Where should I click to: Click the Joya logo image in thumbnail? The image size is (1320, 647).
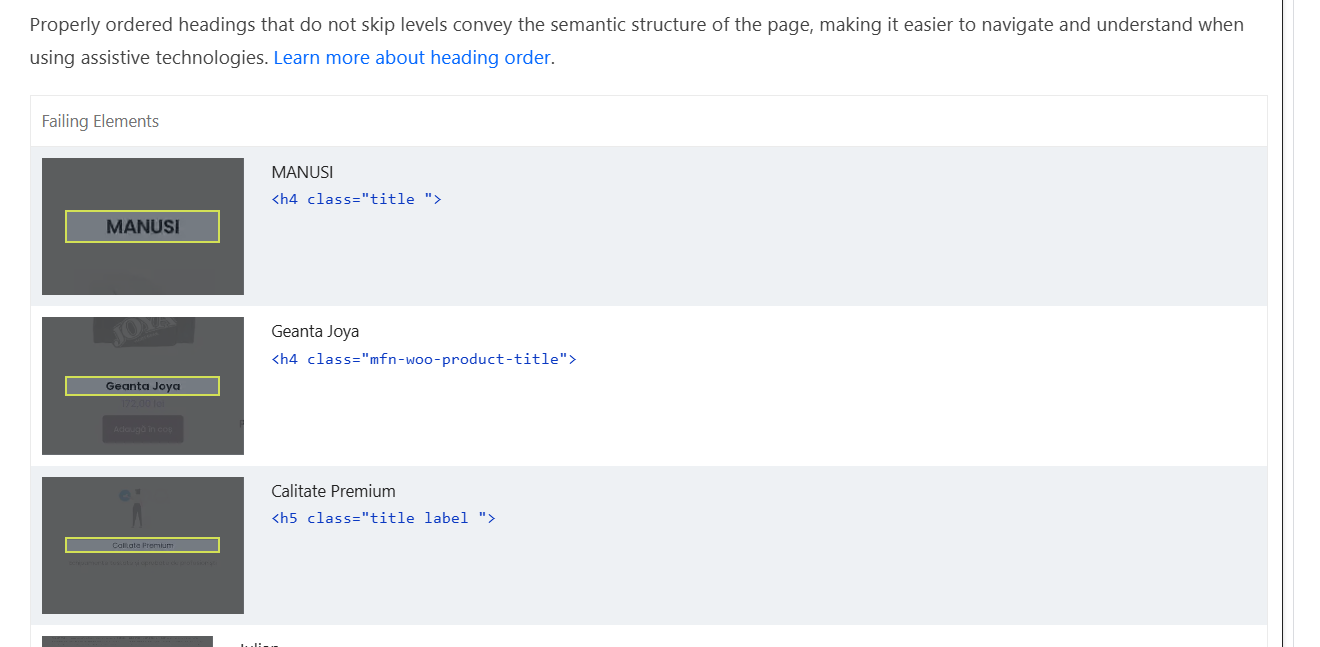pos(143,332)
